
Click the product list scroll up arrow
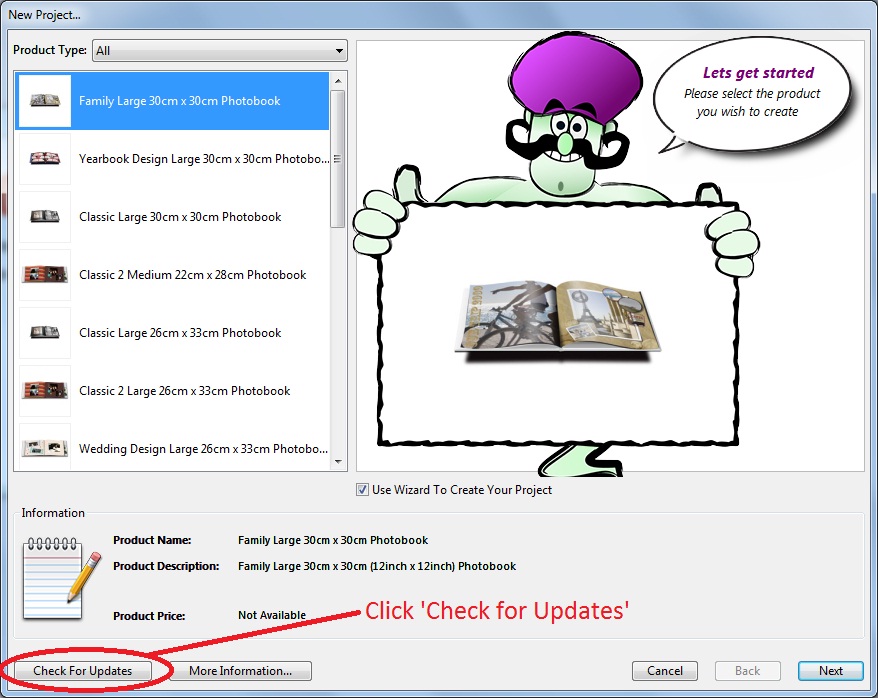[338, 81]
